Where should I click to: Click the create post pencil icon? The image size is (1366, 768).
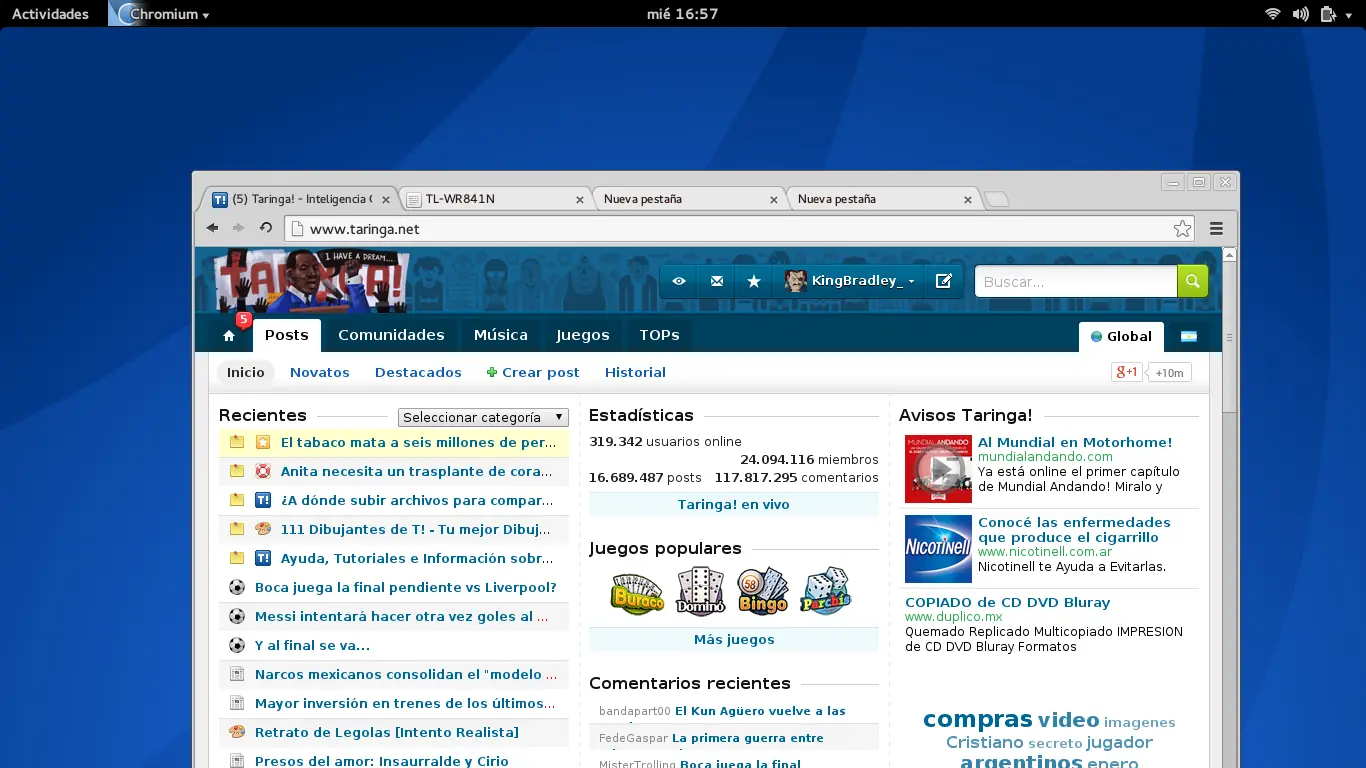pos(943,281)
